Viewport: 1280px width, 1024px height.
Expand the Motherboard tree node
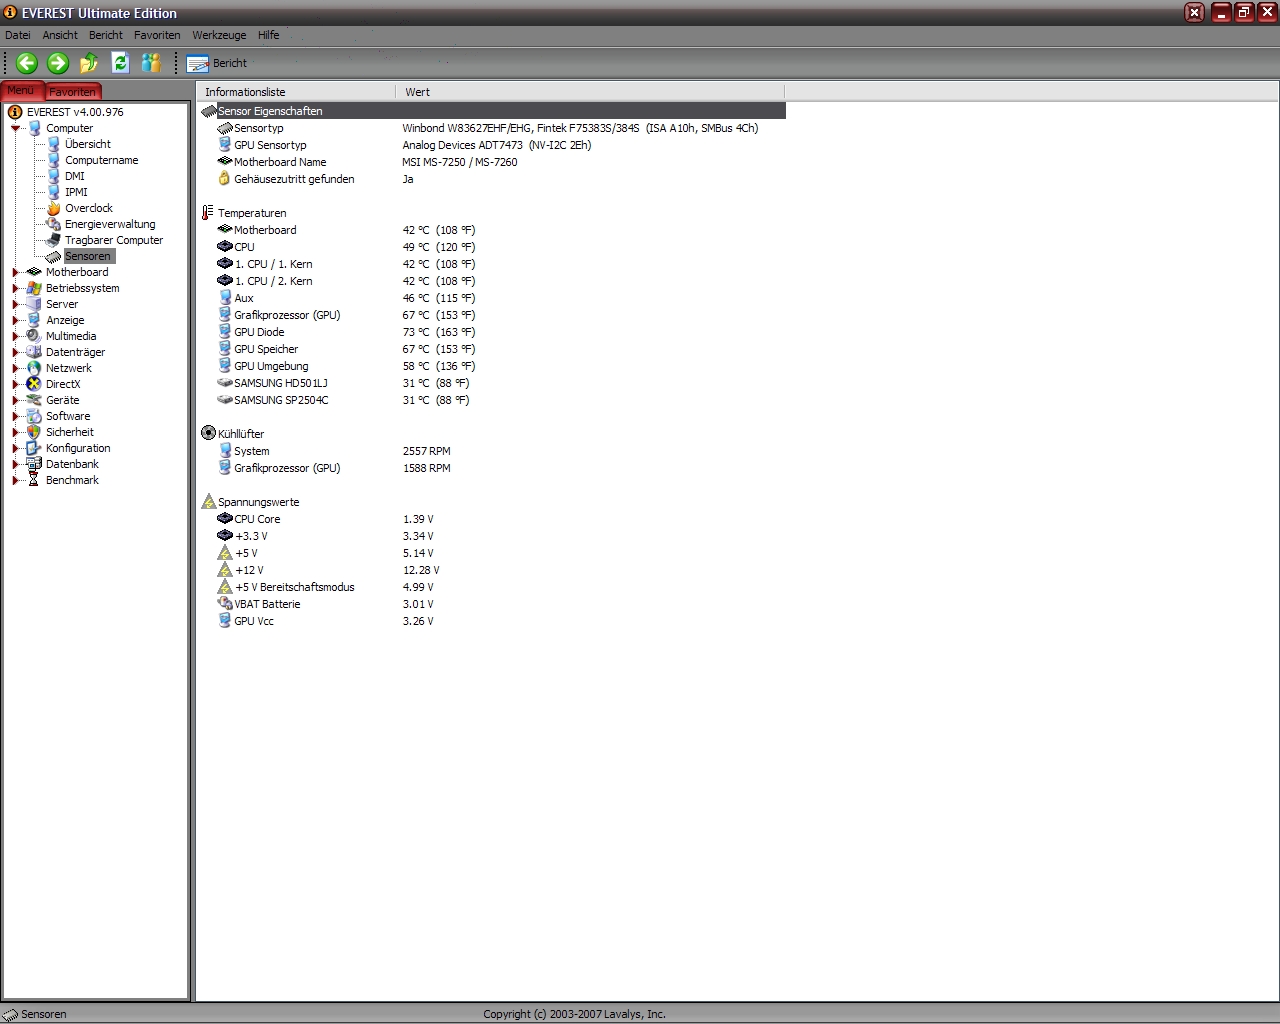[x=16, y=272]
